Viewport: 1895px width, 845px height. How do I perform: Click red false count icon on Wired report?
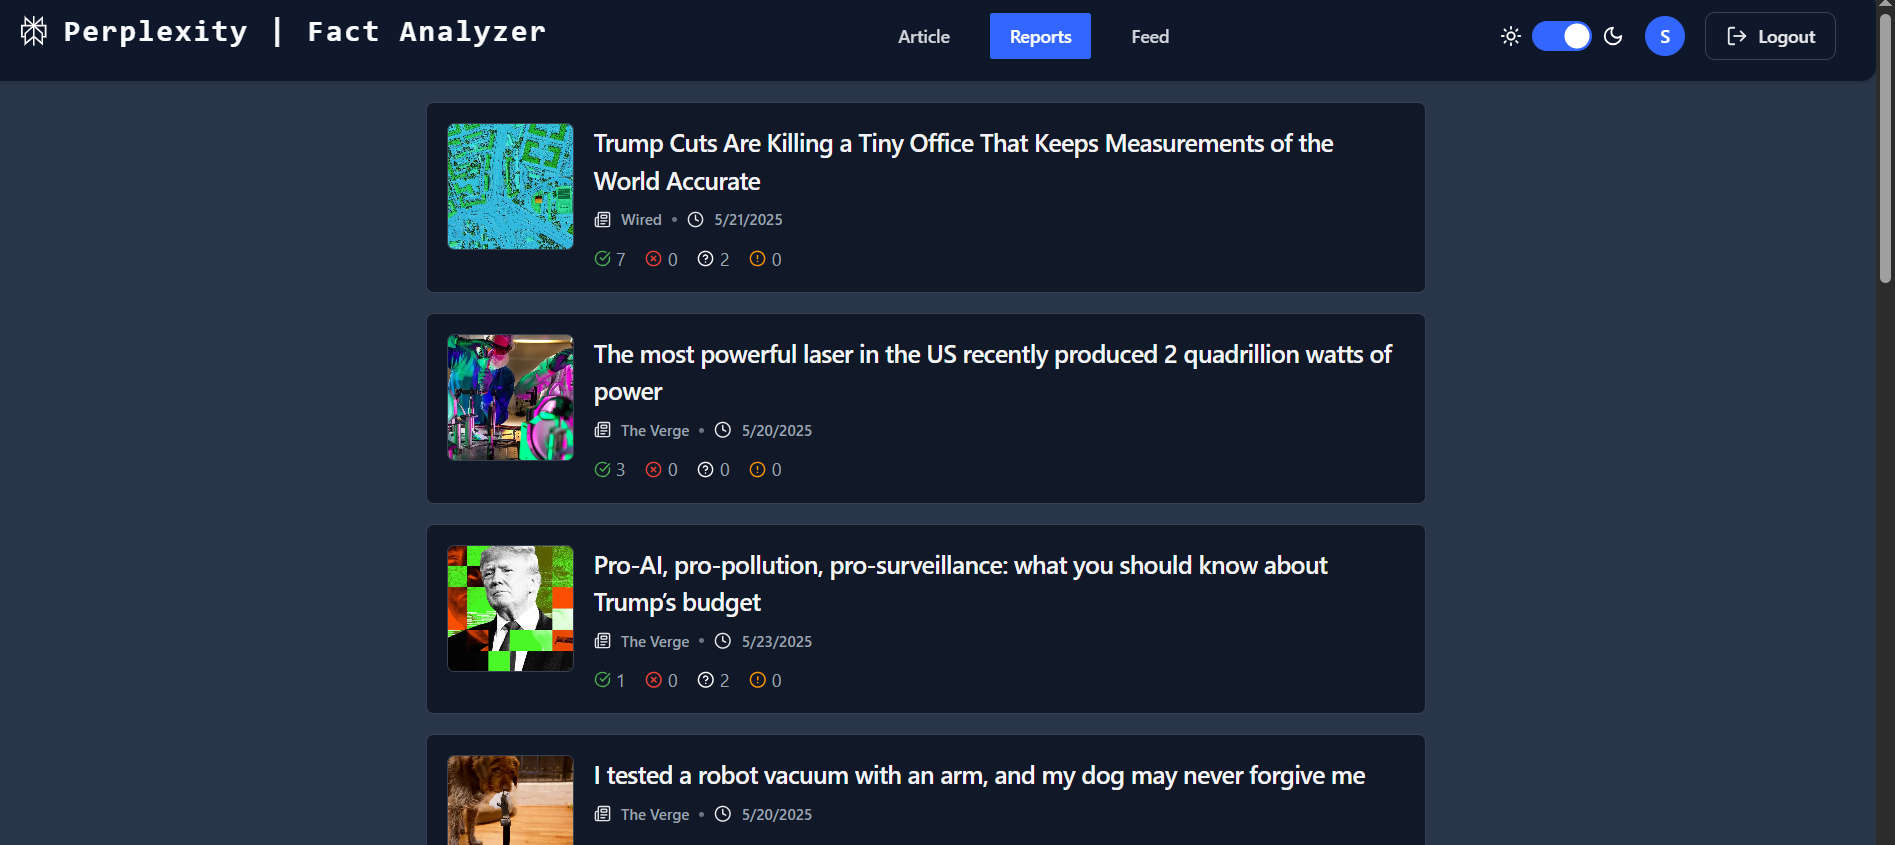click(x=654, y=259)
